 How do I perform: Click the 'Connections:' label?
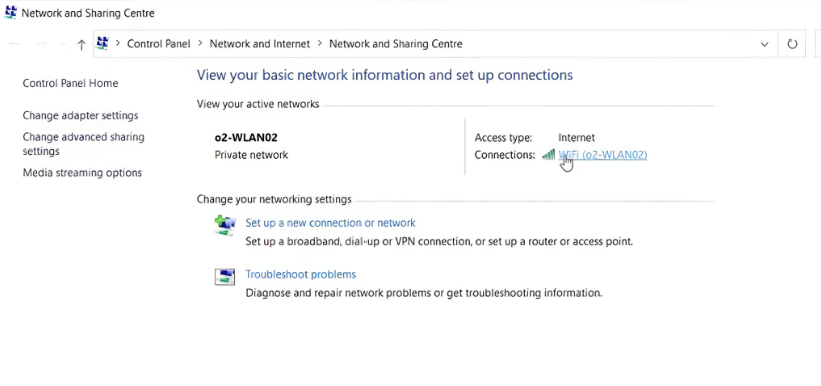tap(505, 155)
